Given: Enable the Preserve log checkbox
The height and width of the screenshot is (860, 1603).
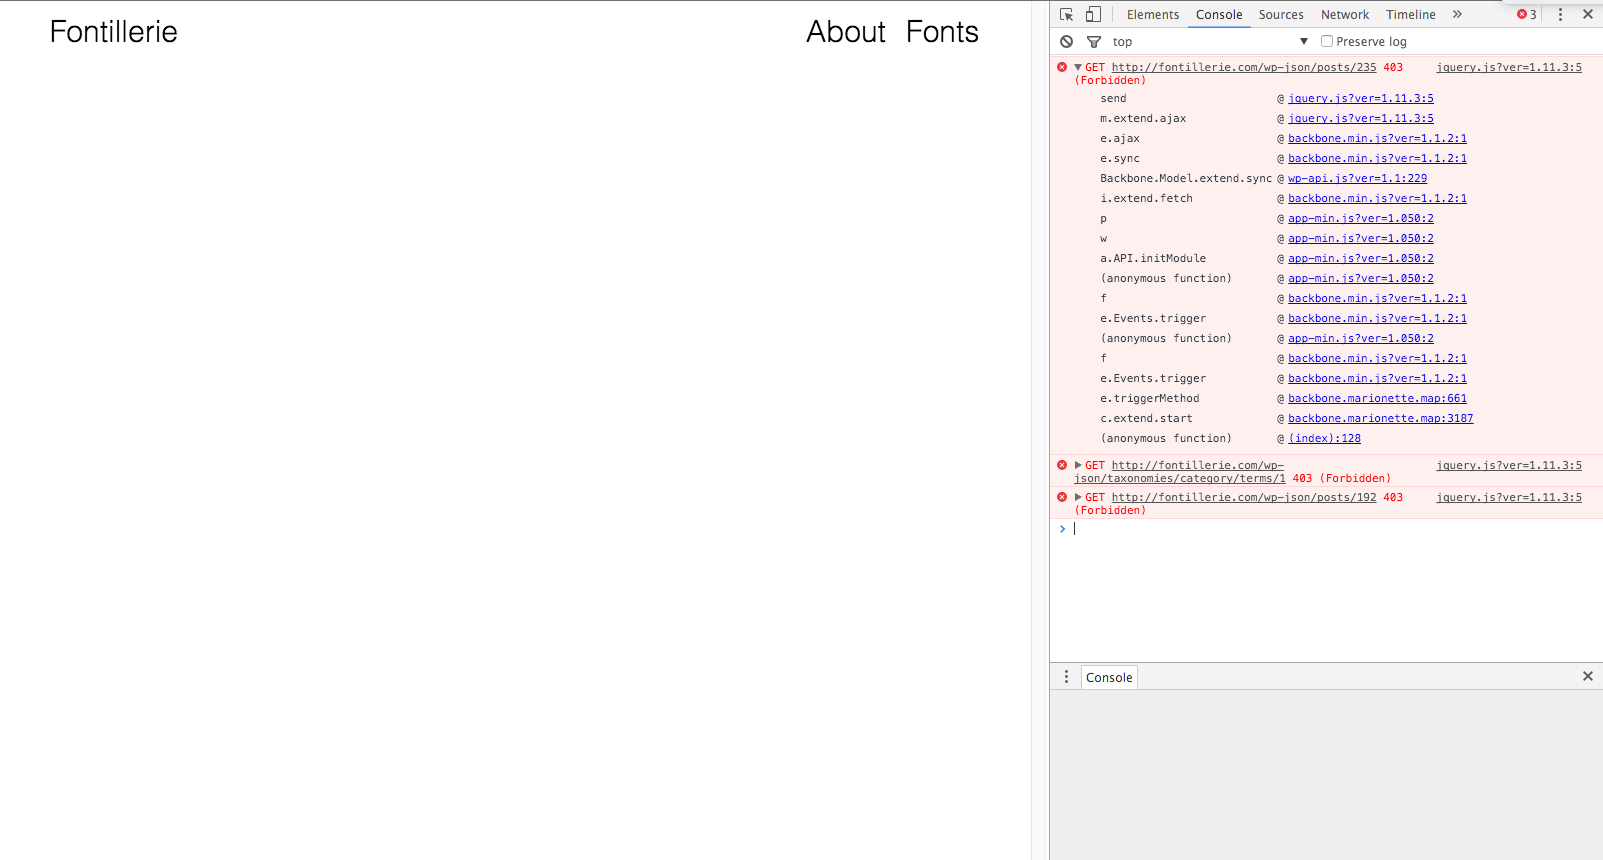Looking at the screenshot, I should point(1327,41).
